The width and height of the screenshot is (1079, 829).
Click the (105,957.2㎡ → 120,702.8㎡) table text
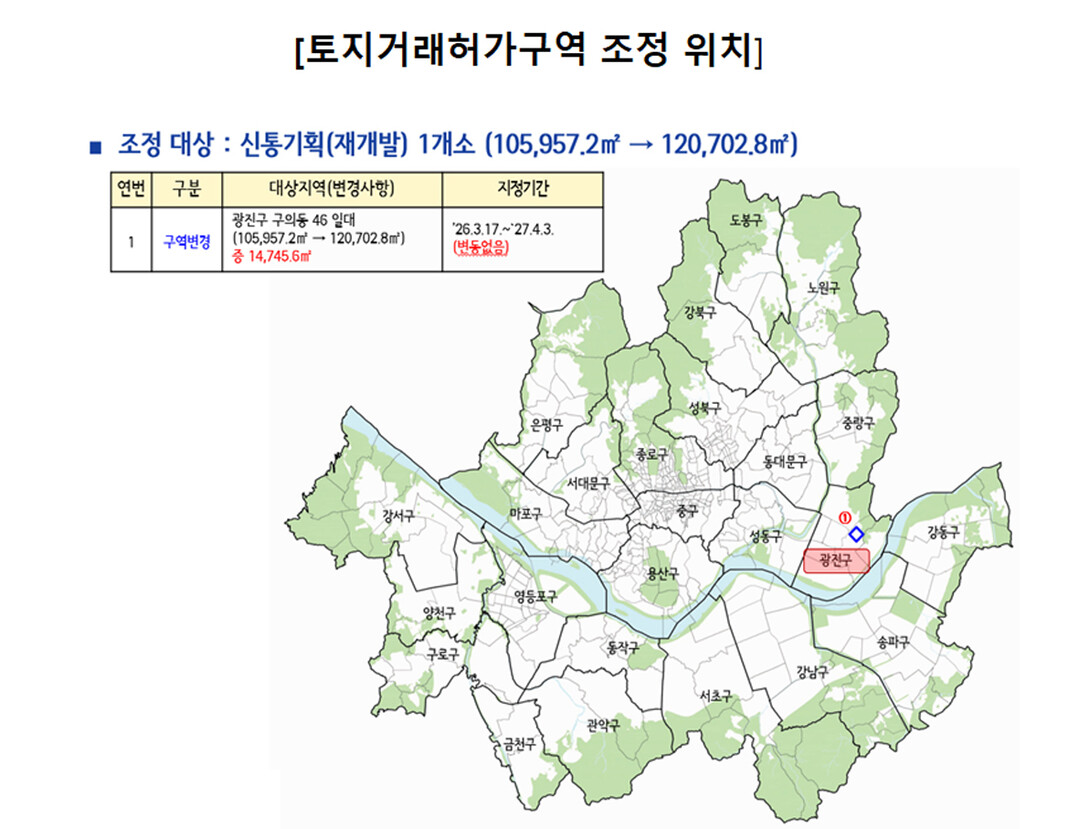point(319,238)
